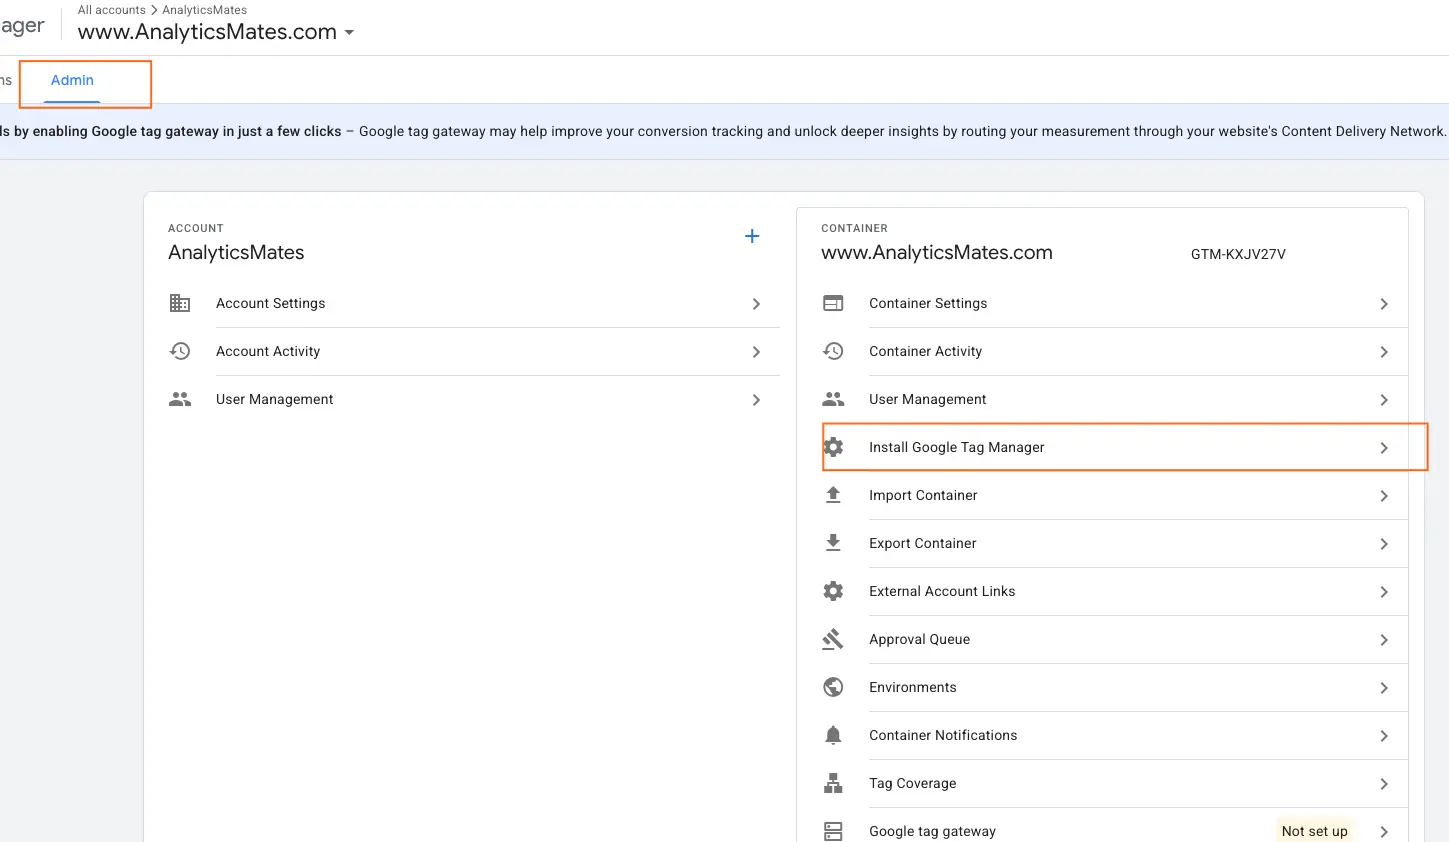Click Install Google Tag Manager gear icon
The width and height of the screenshot is (1449, 842).
pos(833,447)
